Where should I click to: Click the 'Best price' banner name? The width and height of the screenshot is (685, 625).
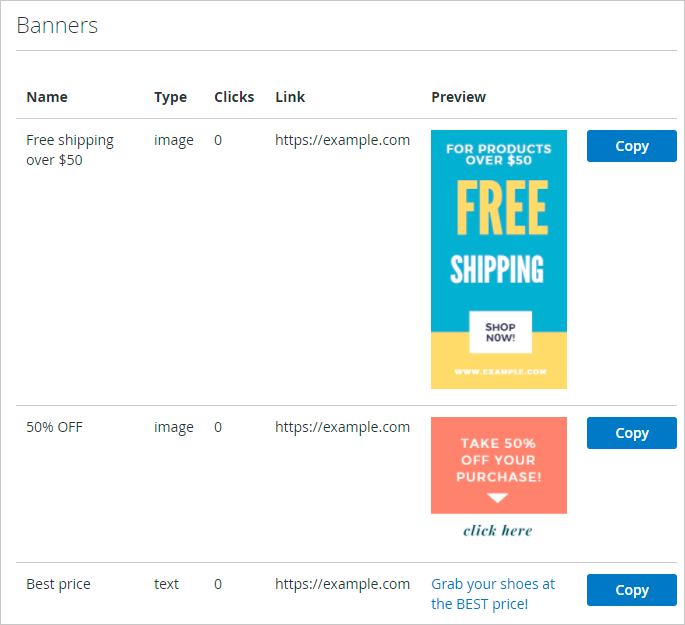click(58, 584)
